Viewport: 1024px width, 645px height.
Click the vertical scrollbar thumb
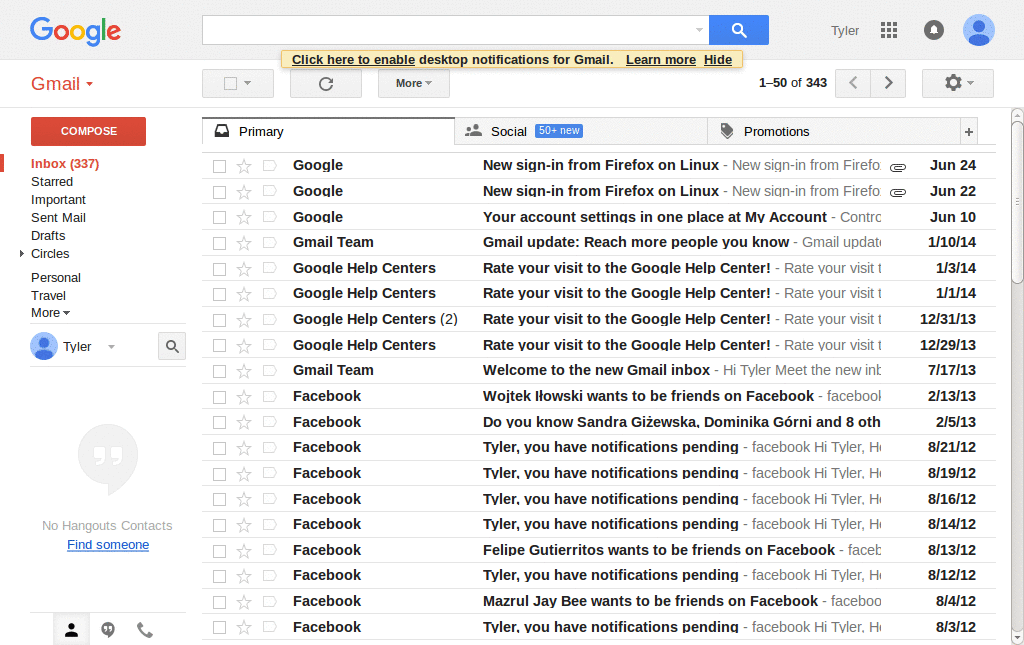point(1017,202)
